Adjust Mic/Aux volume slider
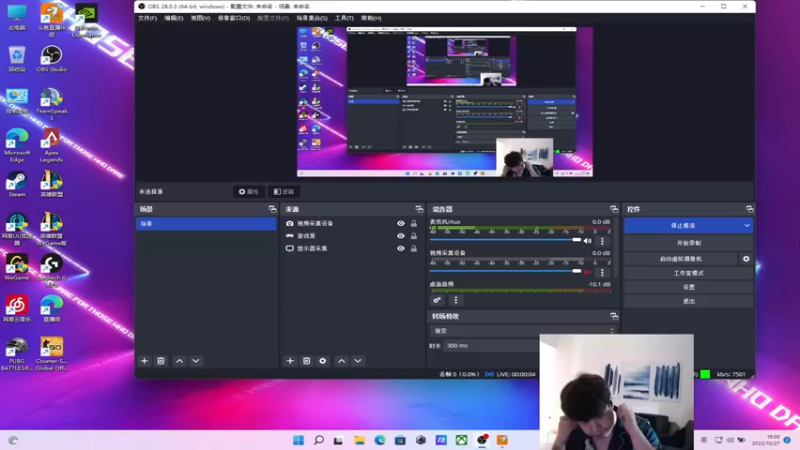 pyautogui.click(x=506, y=240)
